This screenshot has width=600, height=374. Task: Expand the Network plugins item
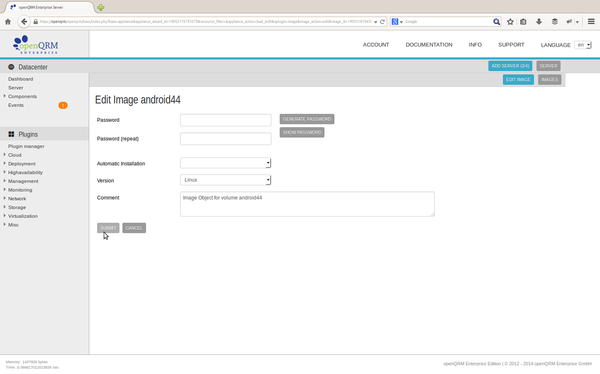coord(5,198)
